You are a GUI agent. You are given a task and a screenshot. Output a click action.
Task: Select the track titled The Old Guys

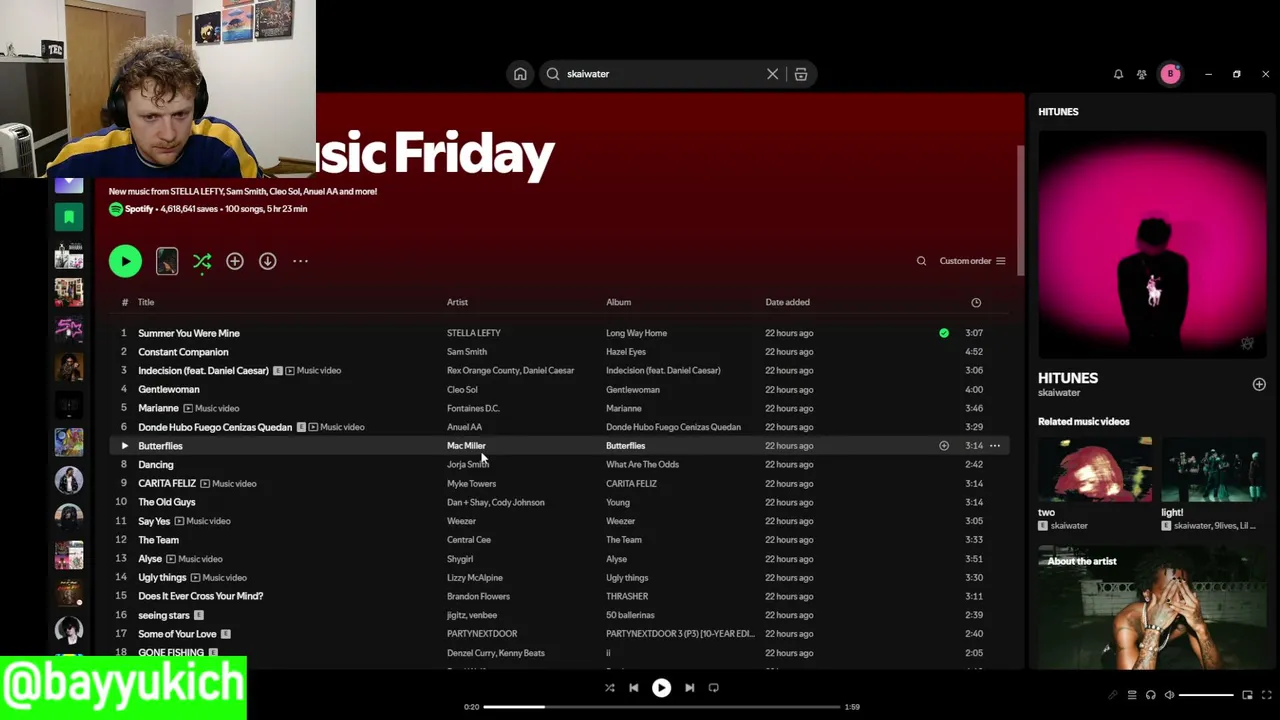[x=167, y=502]
